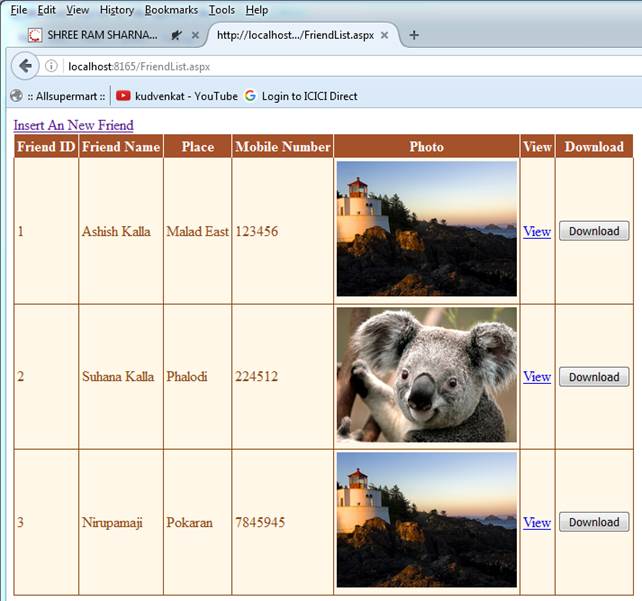This screenshot has width=642, height=601.
Task: Click the place Malad East
Action: click(197, 231)
